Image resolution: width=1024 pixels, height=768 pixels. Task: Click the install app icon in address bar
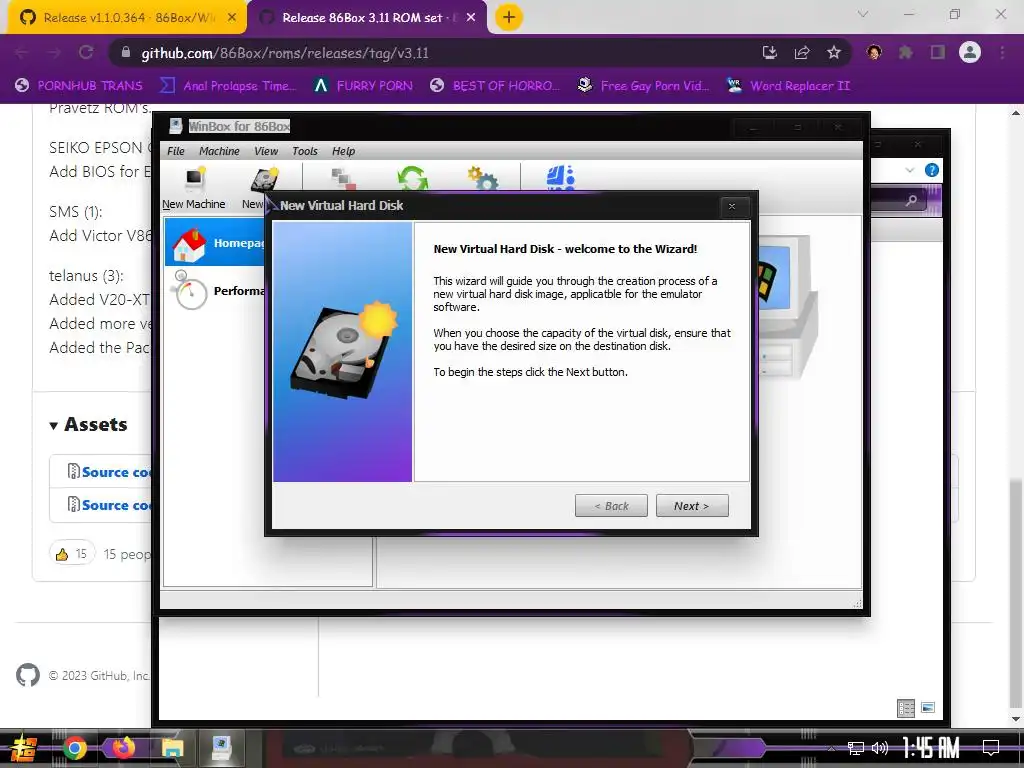click(770, 53)
